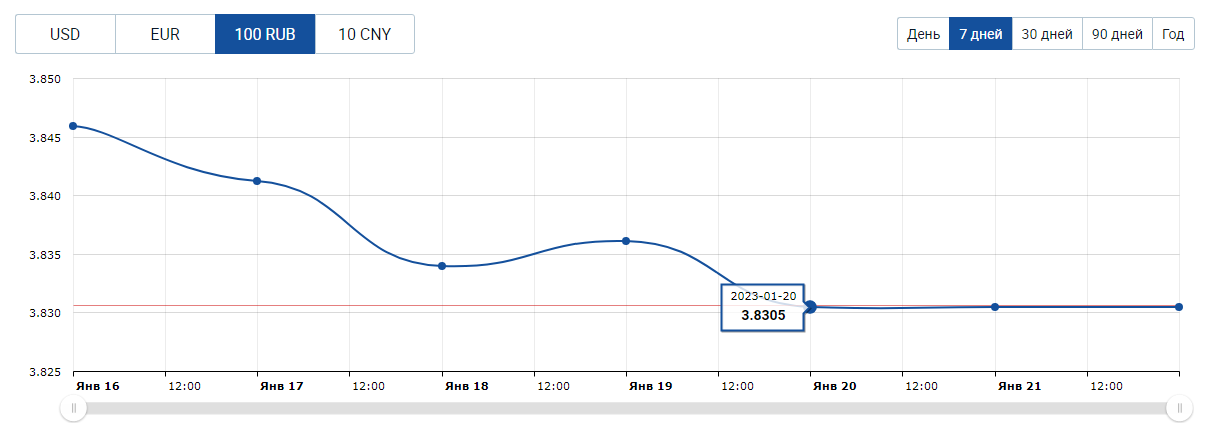Viewport: 1218px width, 446px height.
Task: Click the last data point on the line
Action: tap(1179, 307)
